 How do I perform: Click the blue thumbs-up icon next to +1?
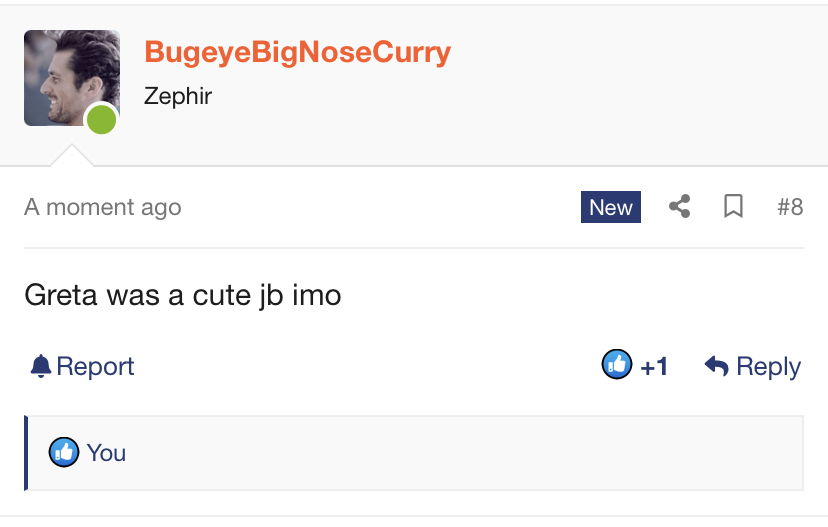(617, 364)
